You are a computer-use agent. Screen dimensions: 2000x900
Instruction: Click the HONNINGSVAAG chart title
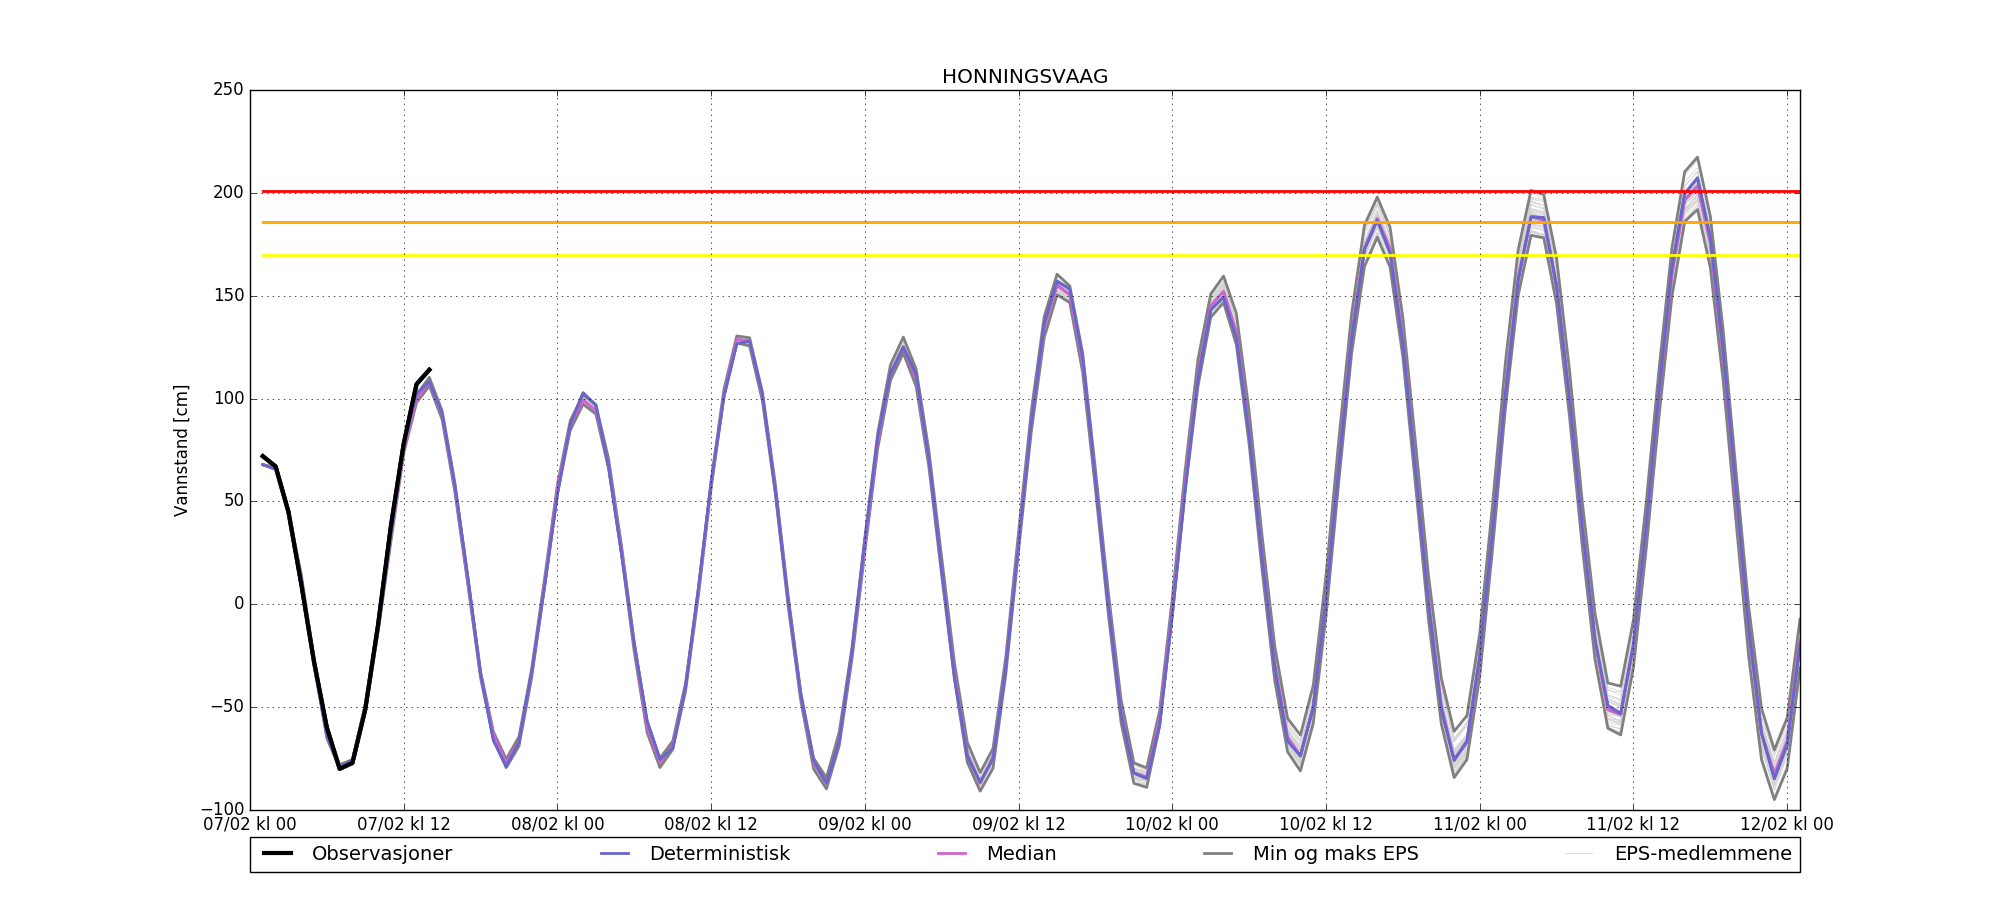click(x=1024, y=77)
